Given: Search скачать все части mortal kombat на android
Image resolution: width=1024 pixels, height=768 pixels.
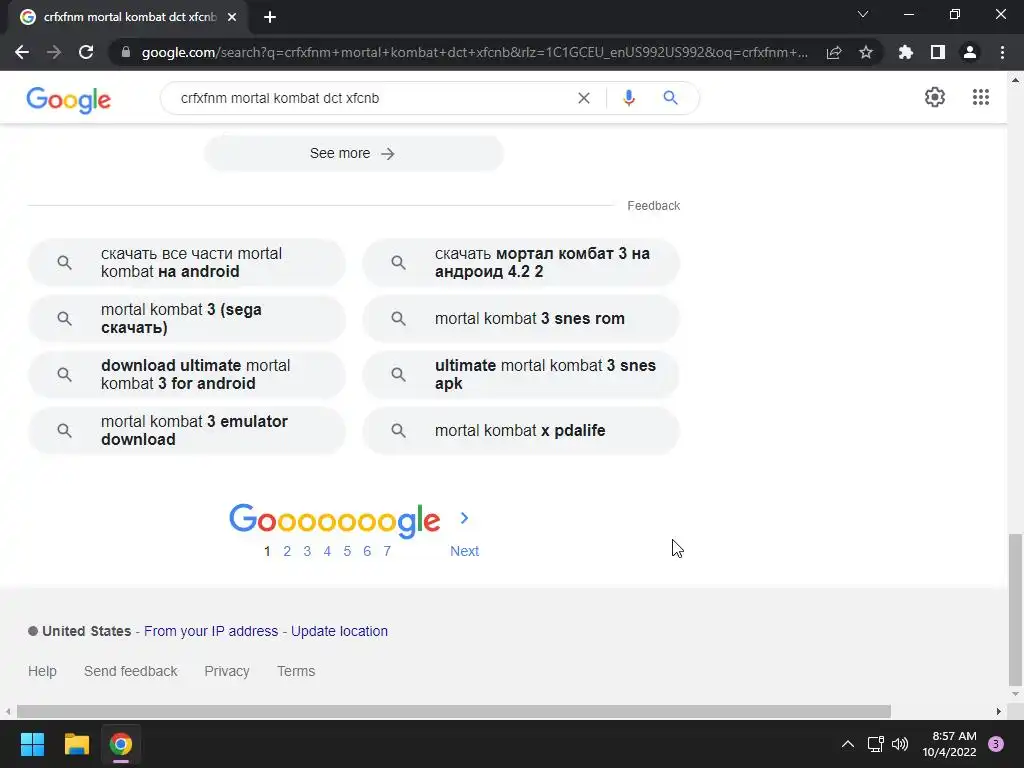Looking at the screenshot, I should [x=187, y=263].
